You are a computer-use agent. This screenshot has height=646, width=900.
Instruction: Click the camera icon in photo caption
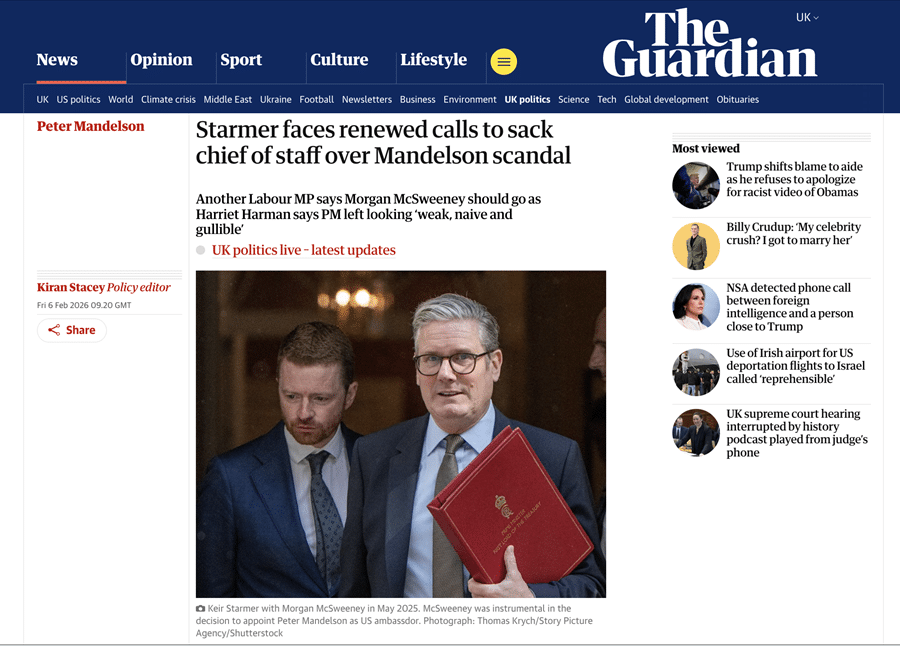(200, 609)
